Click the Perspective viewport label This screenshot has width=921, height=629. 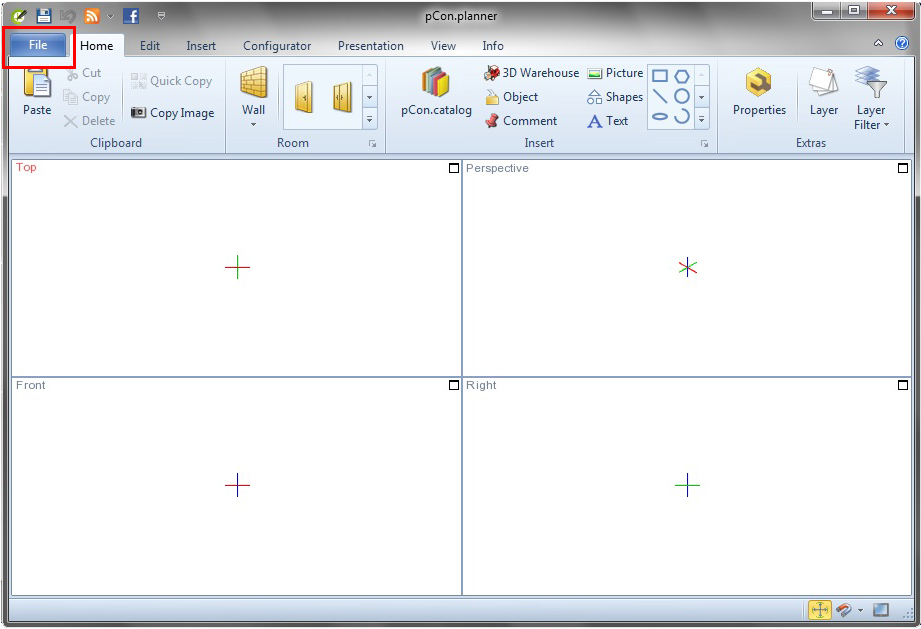coord(498,169)
